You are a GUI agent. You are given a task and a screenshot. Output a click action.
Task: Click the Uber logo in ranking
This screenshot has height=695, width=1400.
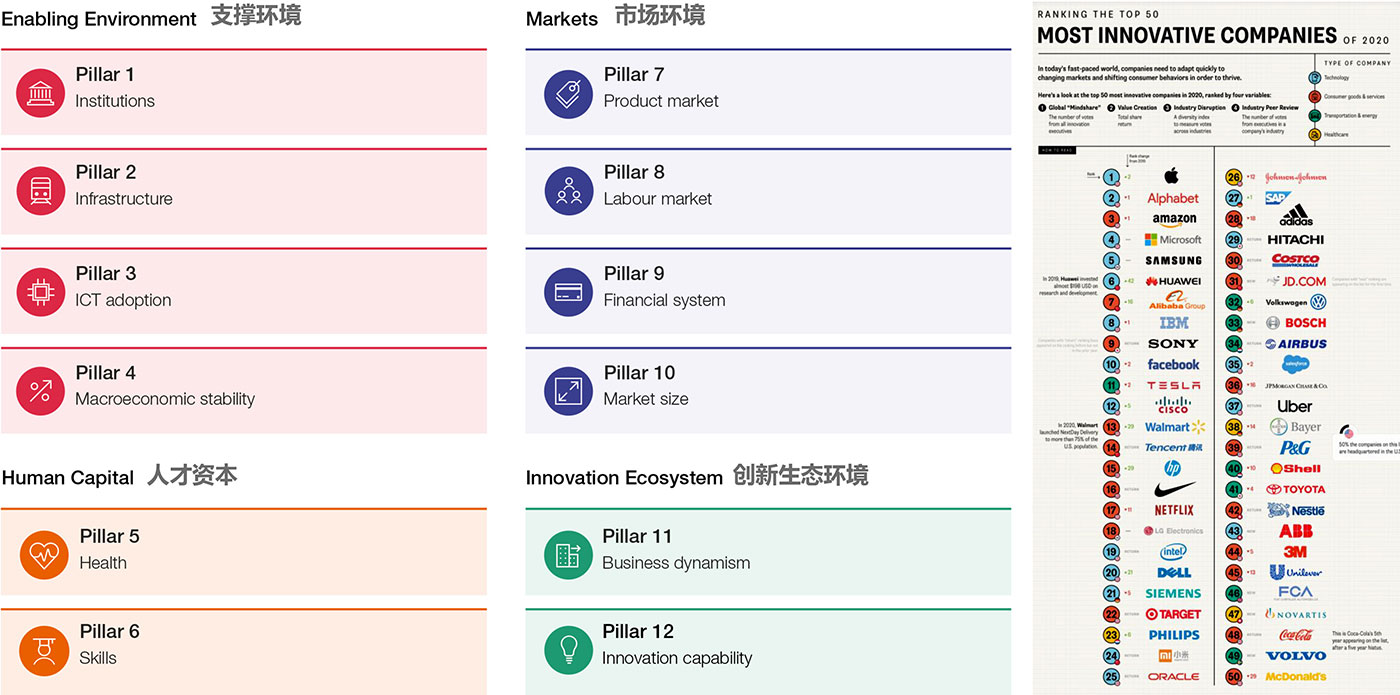click(x=1295, y=406)
